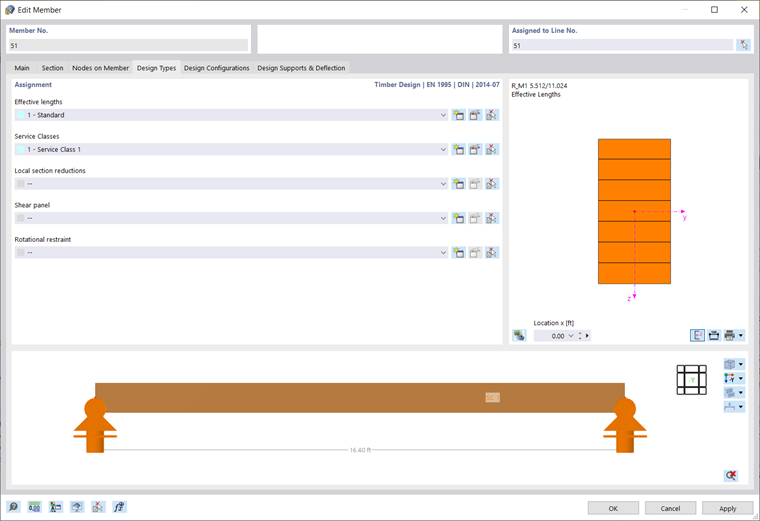Screen dimensions: 760x521
Task: Click cyan swatch of Service Class 1
Action: click(21, 149)
